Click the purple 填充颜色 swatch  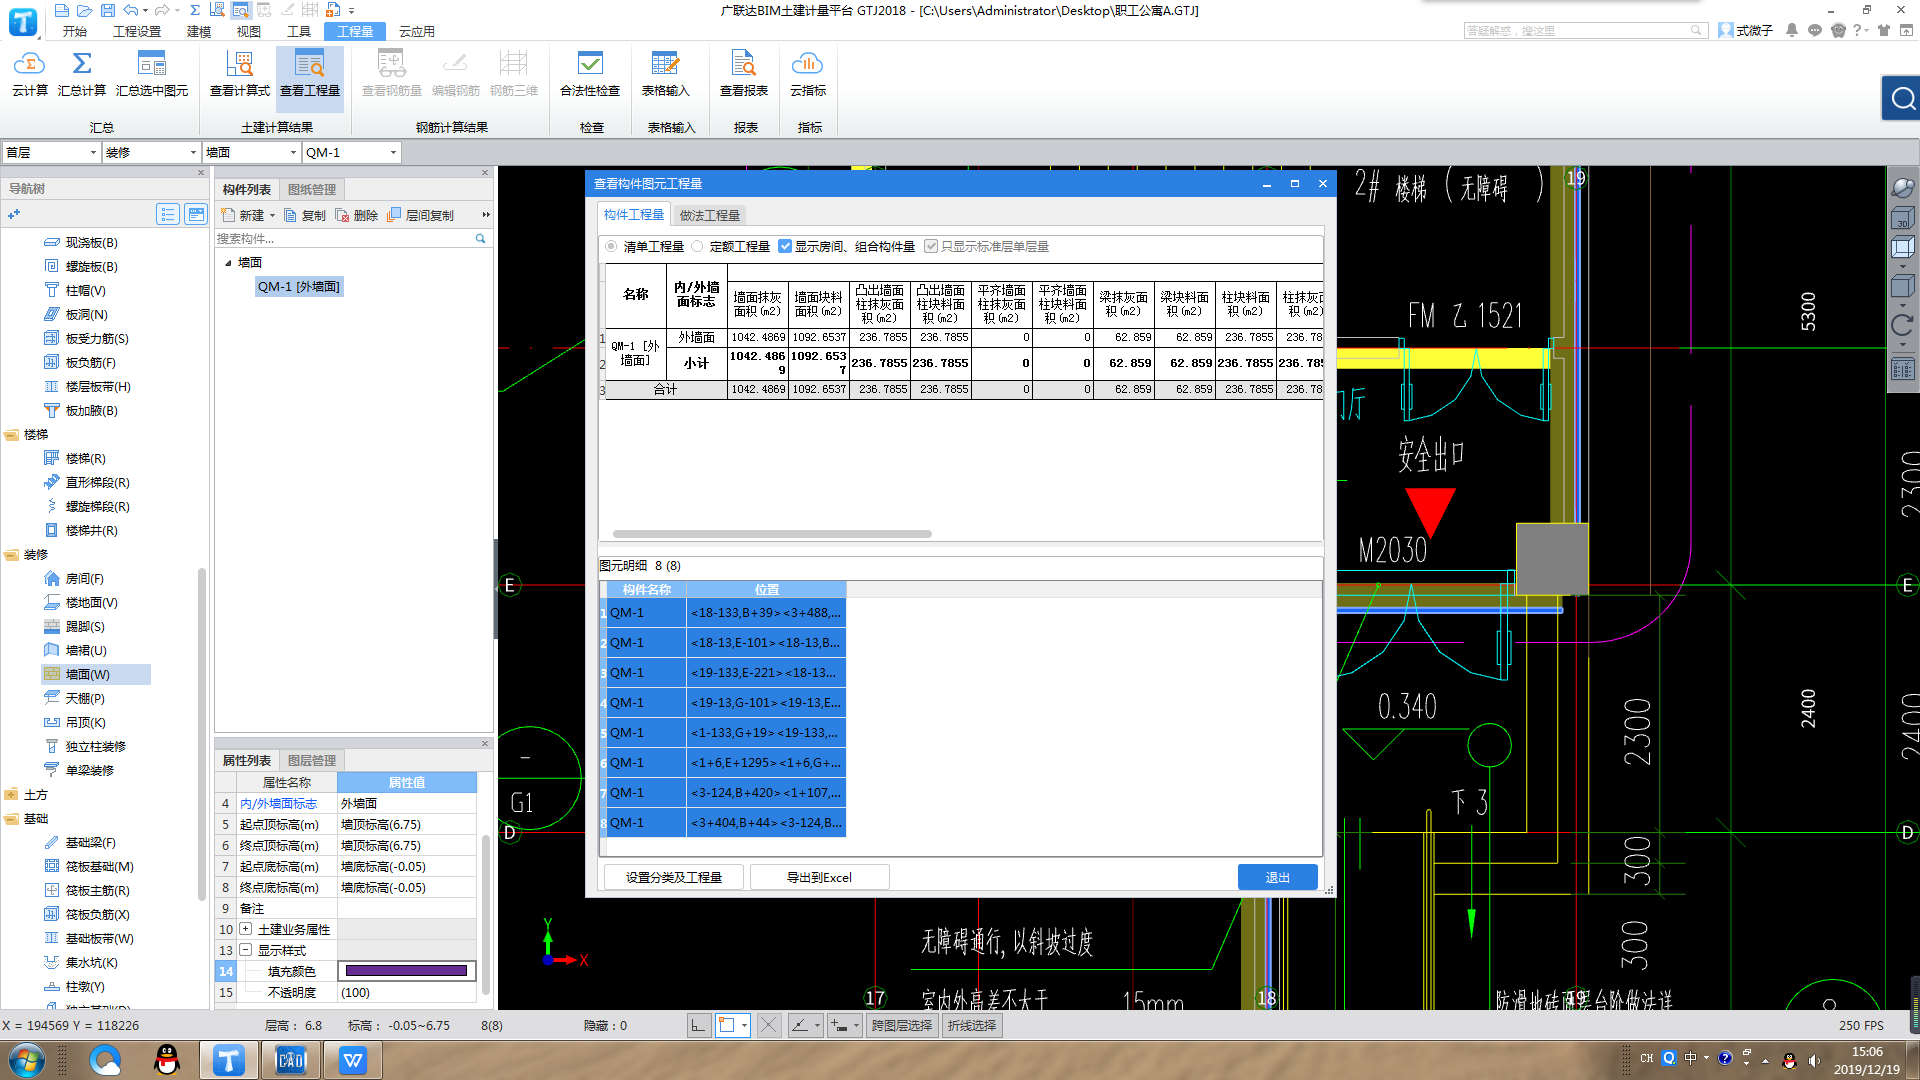406,971
